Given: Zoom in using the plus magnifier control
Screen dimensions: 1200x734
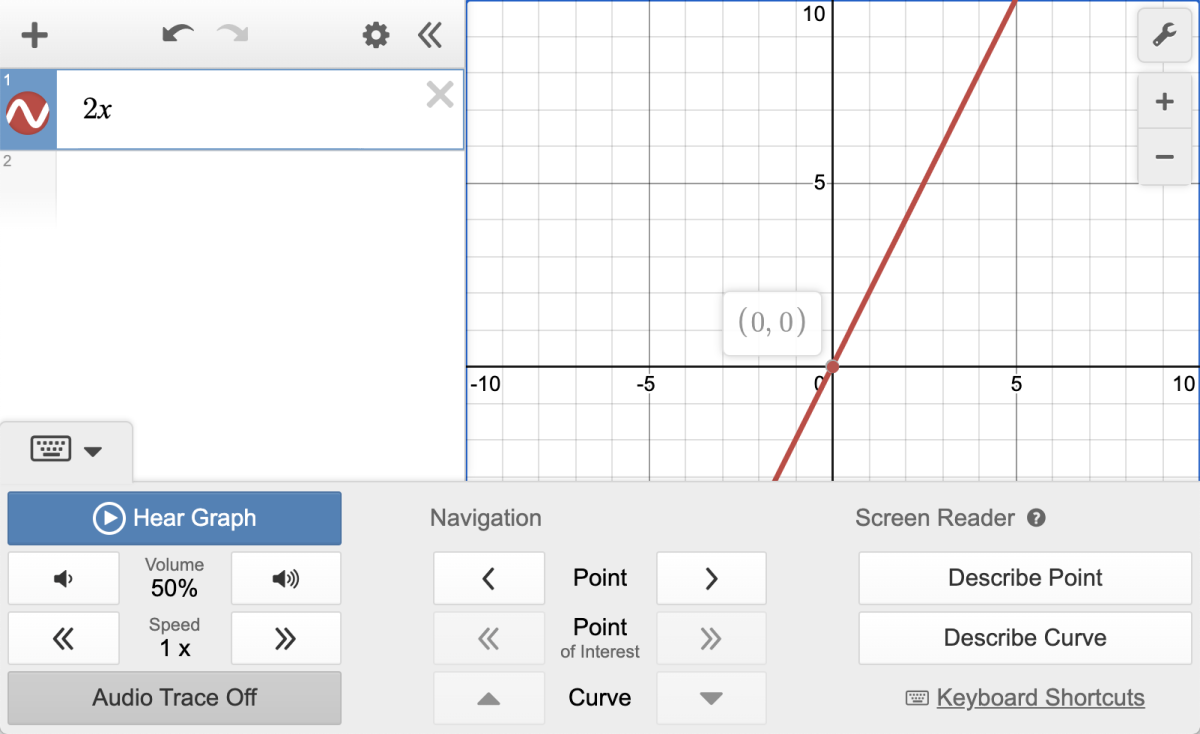Looking at the screenshot, I should coord(1163,100).
